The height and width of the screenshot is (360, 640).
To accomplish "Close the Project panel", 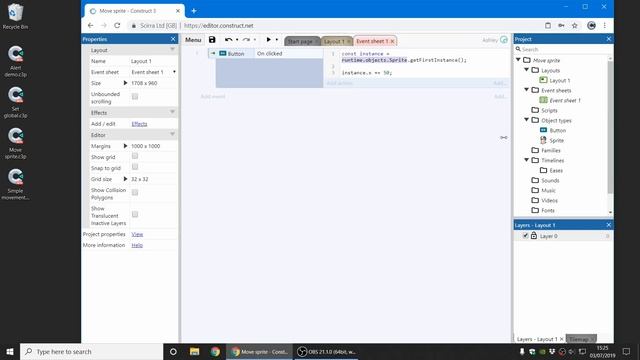I will point(609,39).
